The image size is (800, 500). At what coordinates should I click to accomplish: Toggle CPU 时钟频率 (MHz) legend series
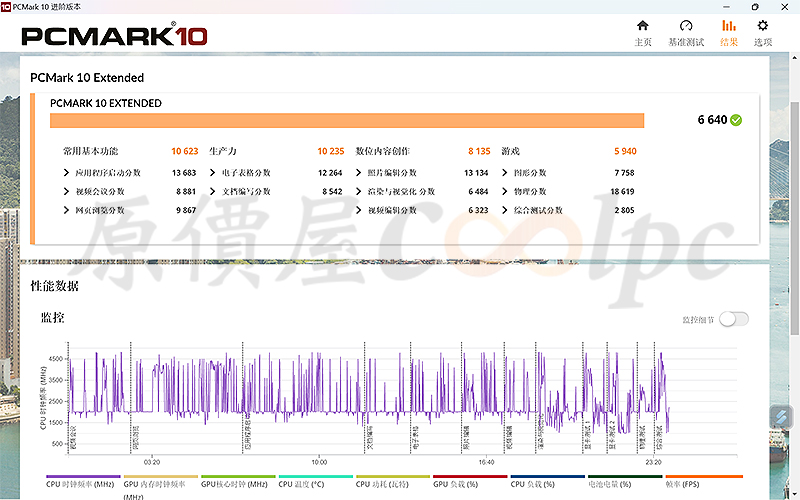coord(83,482)
